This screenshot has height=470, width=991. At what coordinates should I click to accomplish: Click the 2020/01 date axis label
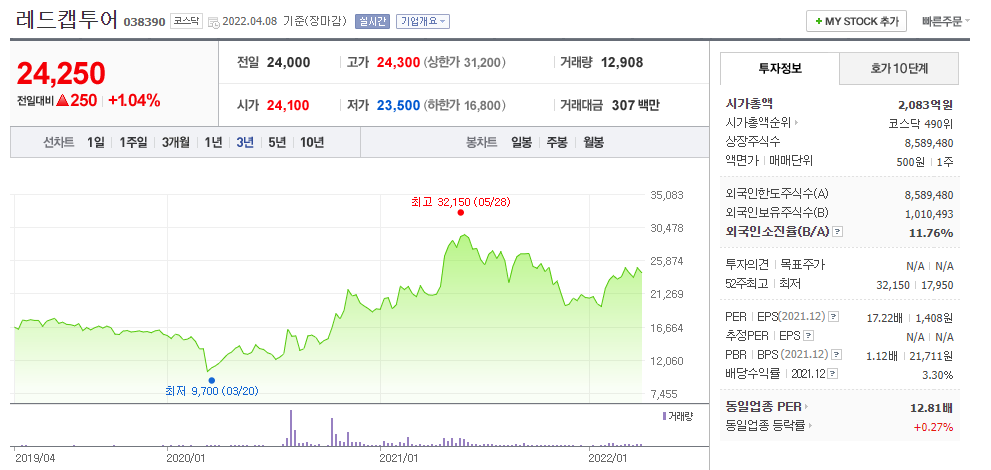(x=185, y=456)
